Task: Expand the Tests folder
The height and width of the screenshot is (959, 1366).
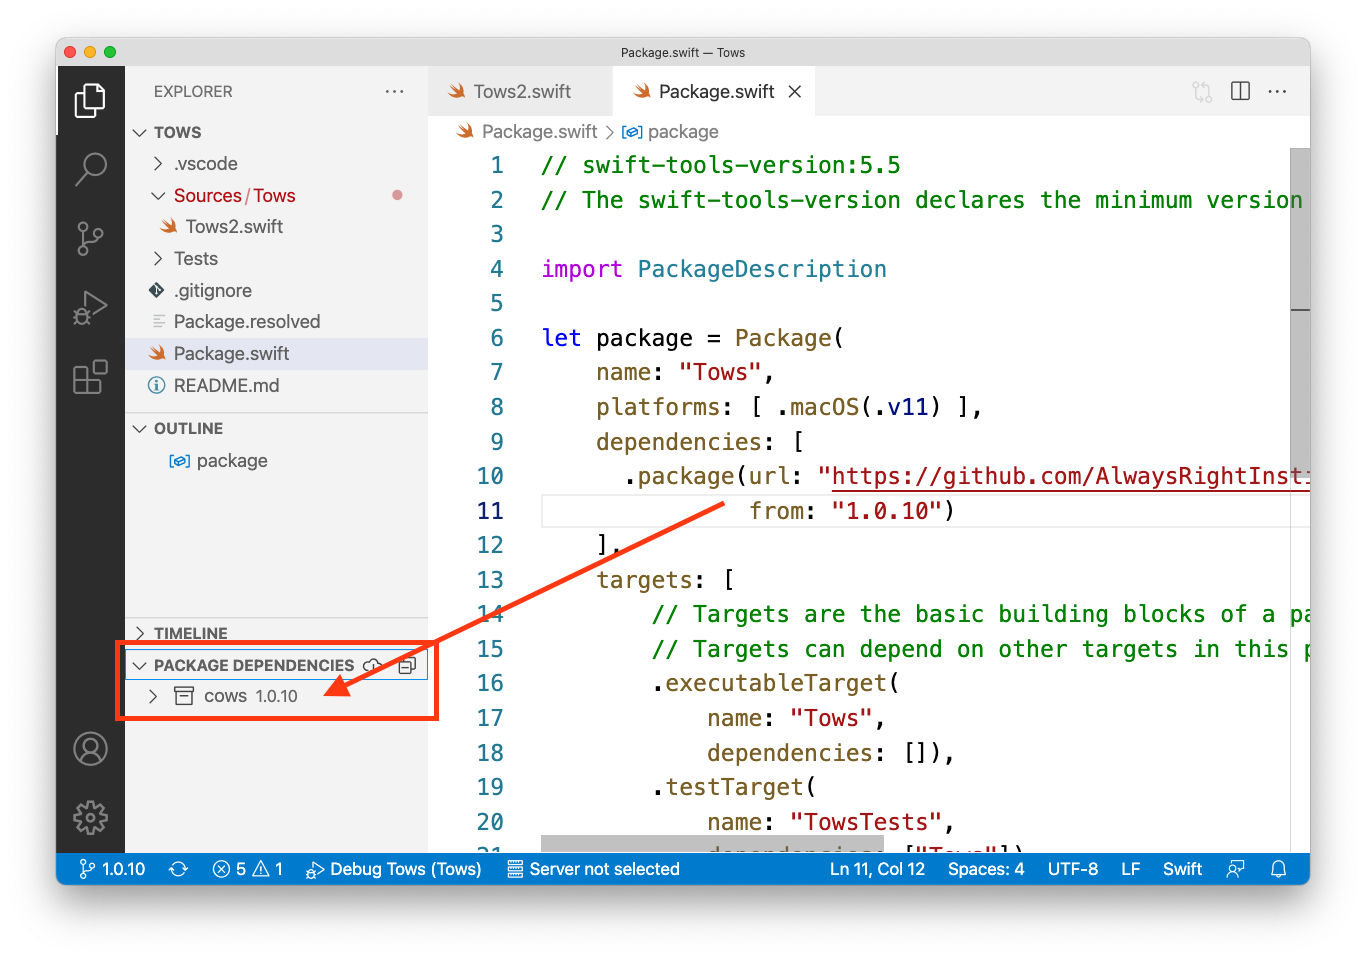Action: pos(158,259)
